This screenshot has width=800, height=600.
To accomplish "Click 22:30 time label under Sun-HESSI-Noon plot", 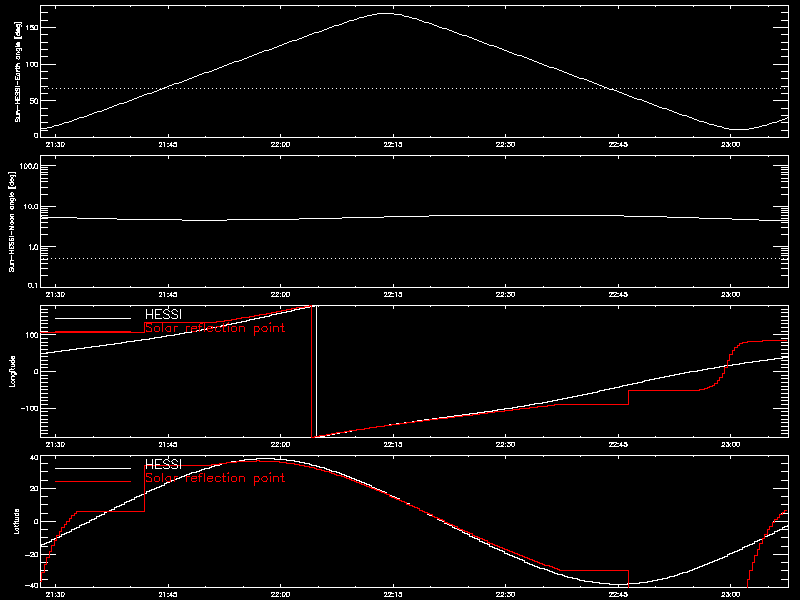I will coord(506,294).
